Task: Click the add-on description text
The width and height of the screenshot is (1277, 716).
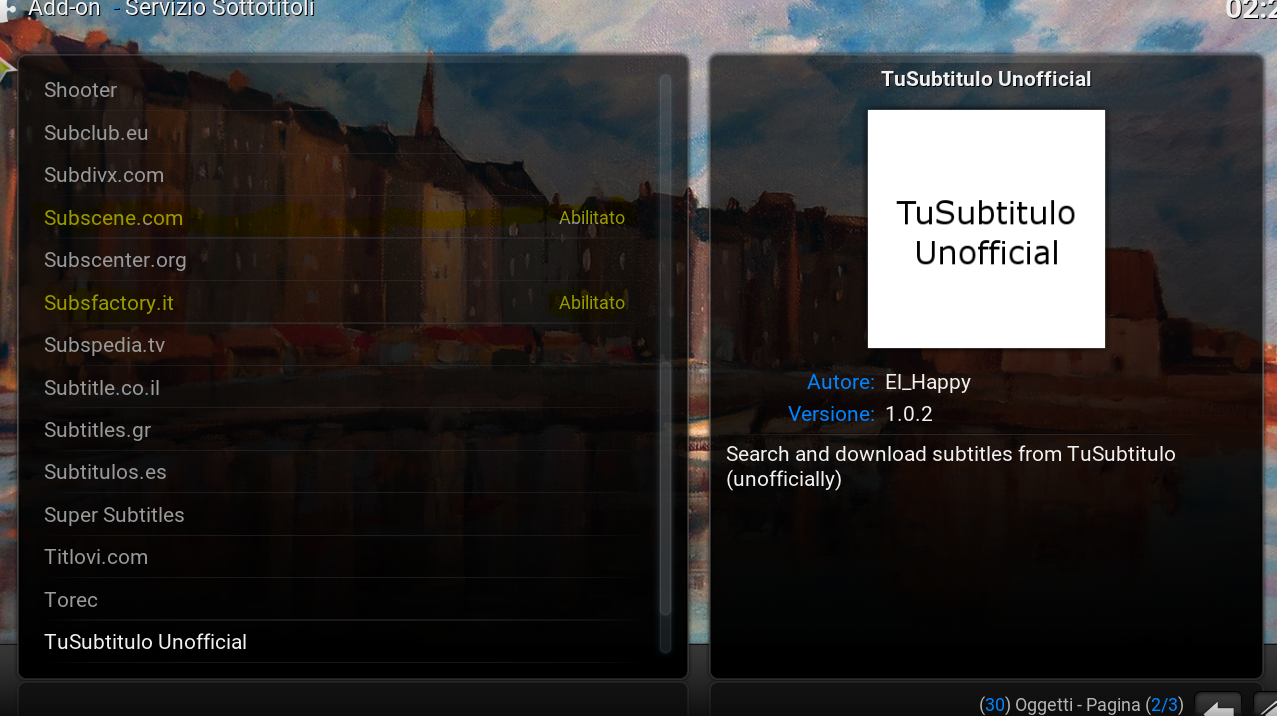Action: click(x=950, y=466)
